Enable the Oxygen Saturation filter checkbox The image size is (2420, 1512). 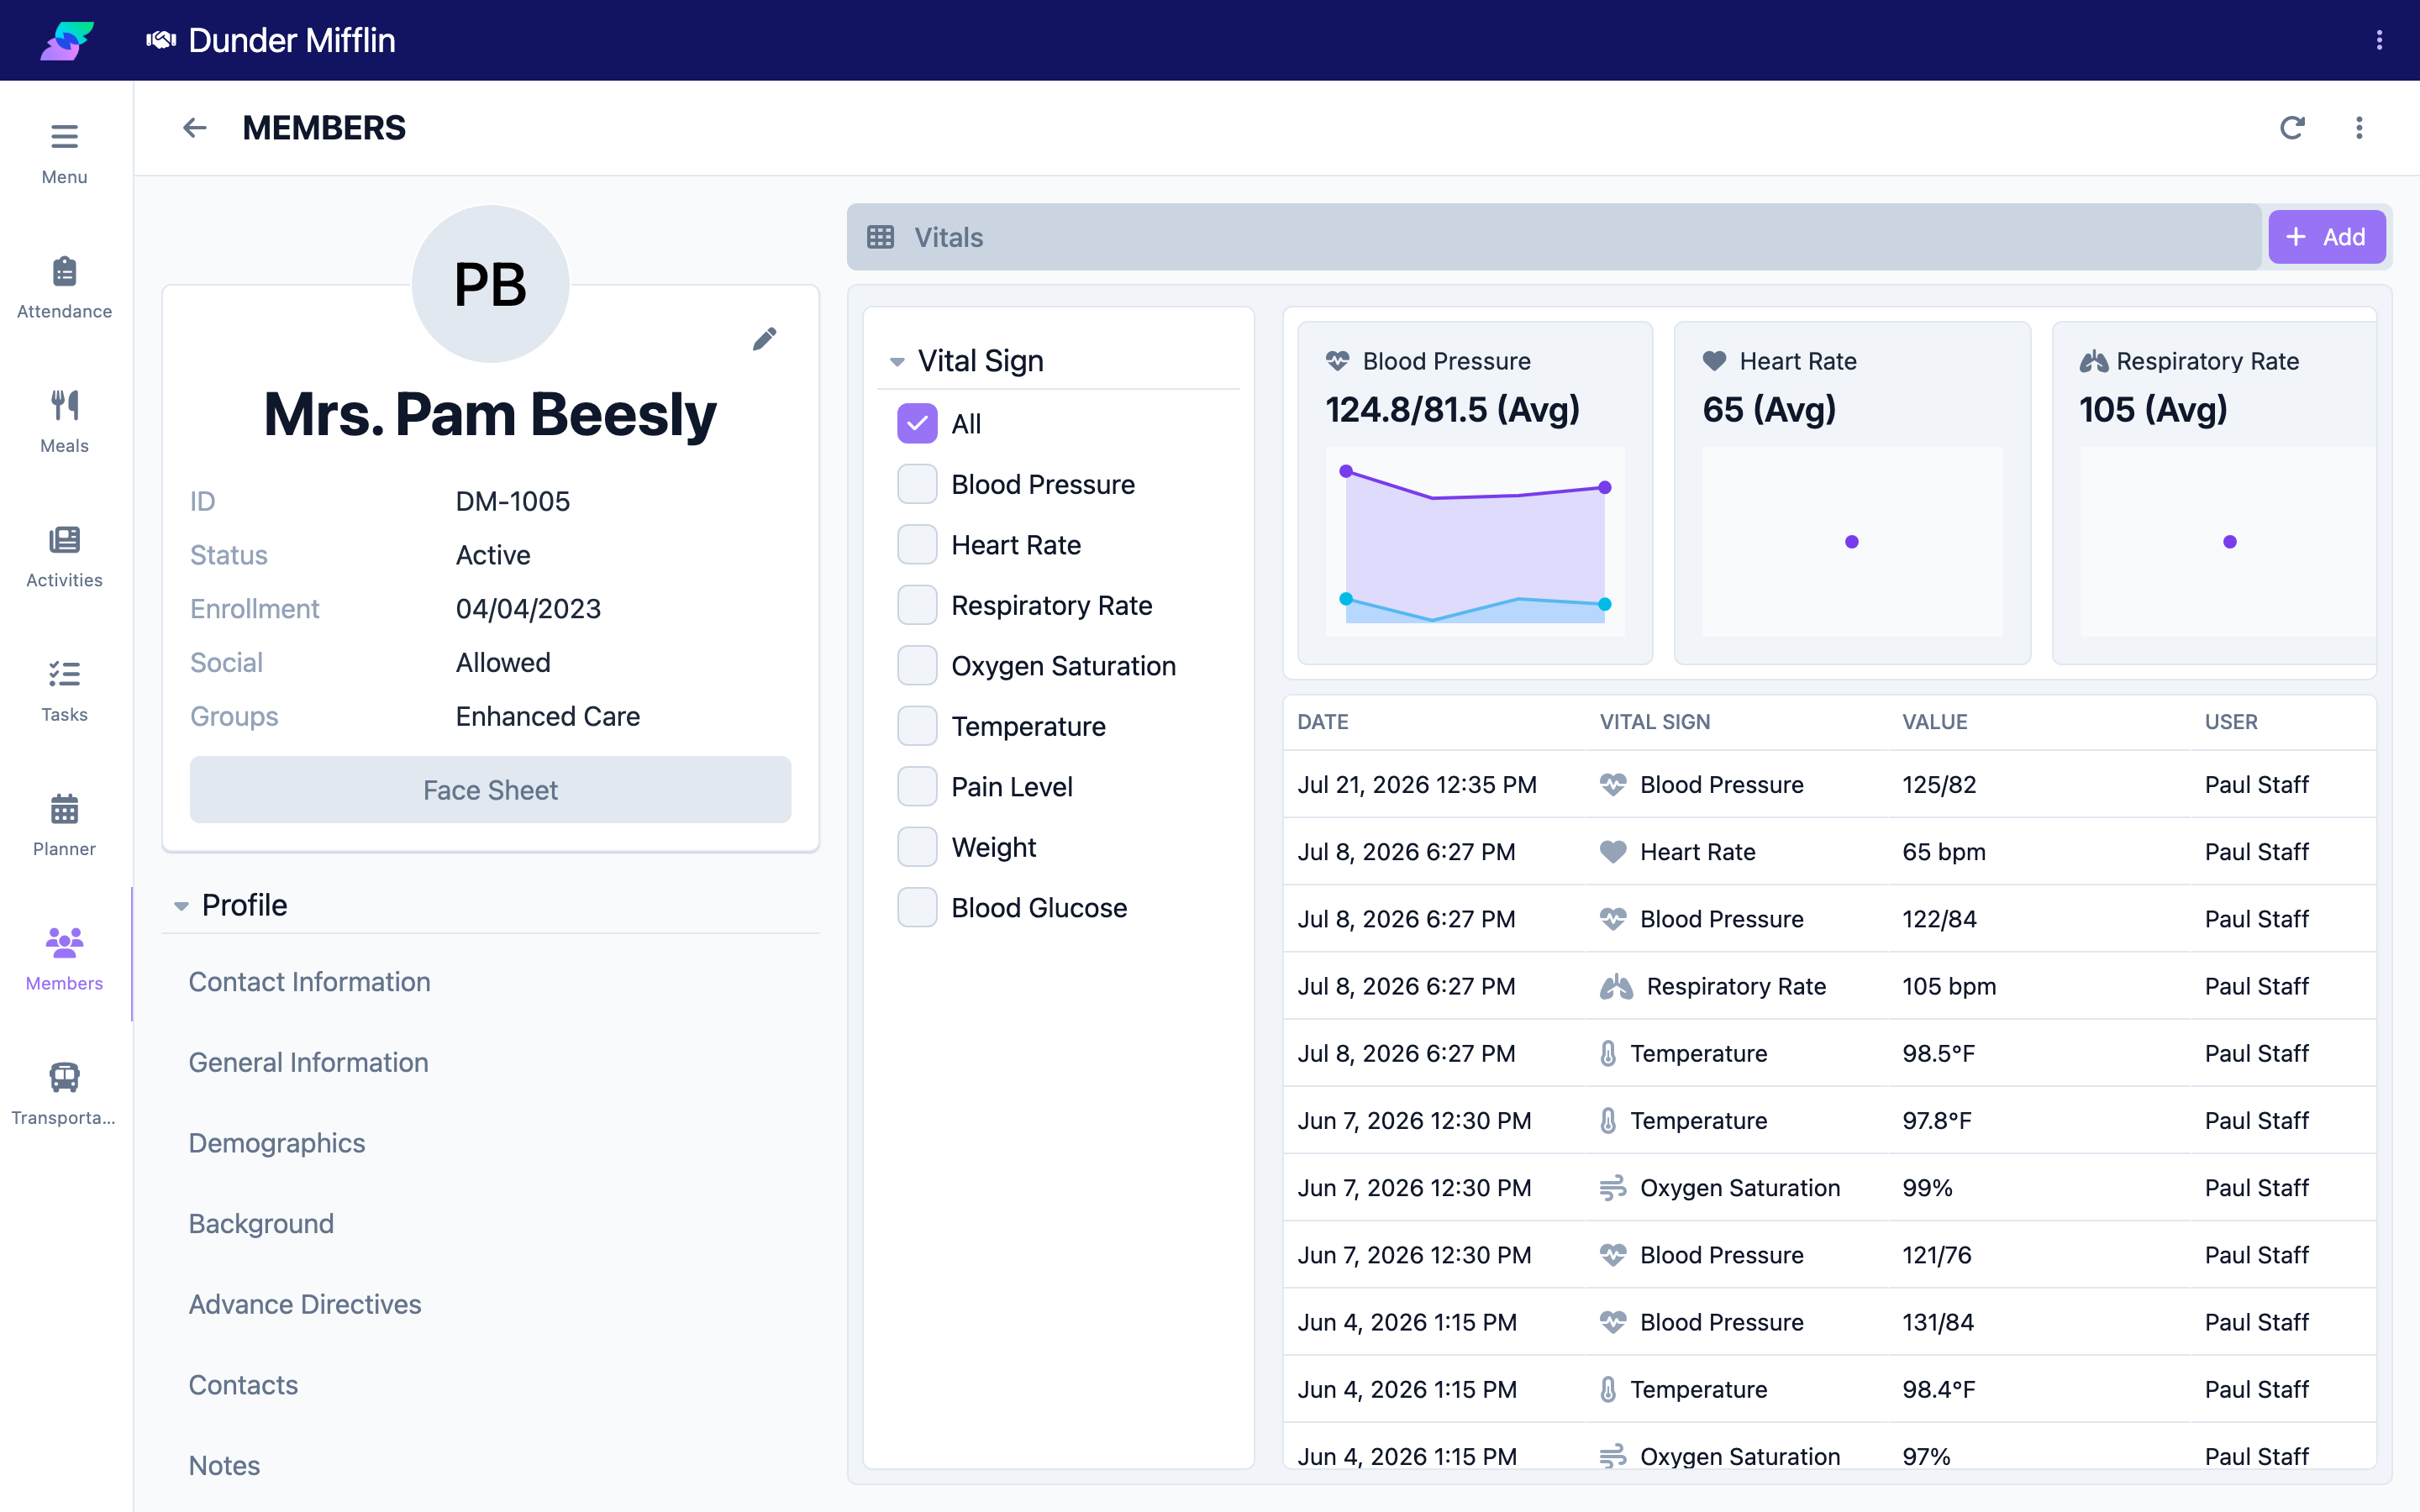pyautogui.click(x=917, y=666)
